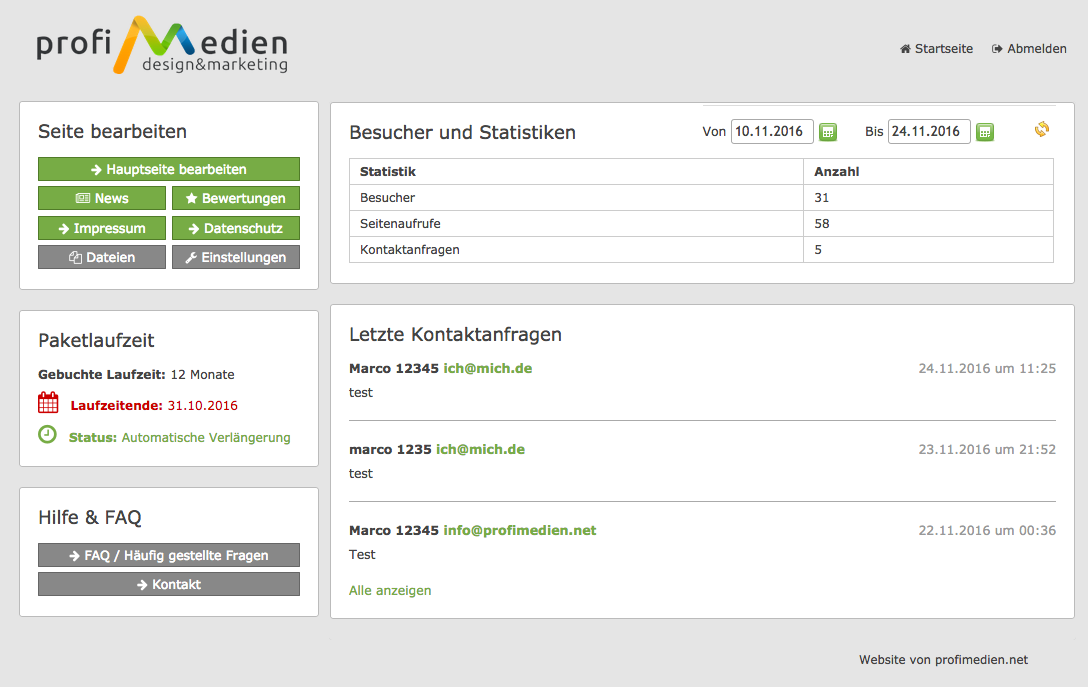The width and height of the screenshot is (1088, 687).
Task: Show all requests via Alle anzeigen
Action: 390,590
